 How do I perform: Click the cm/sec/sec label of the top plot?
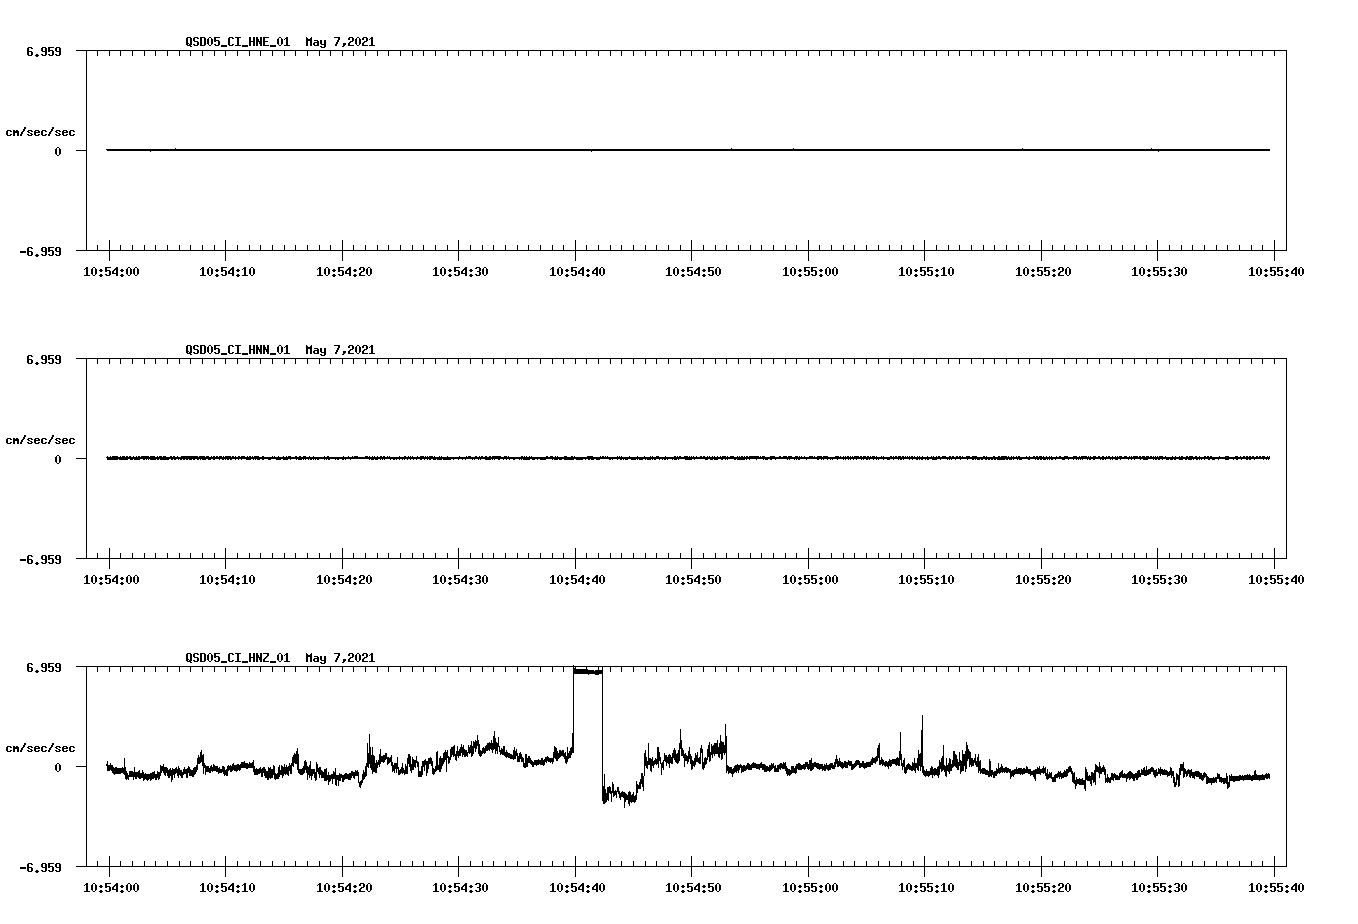pyautogui.click(x=41, y=131)
